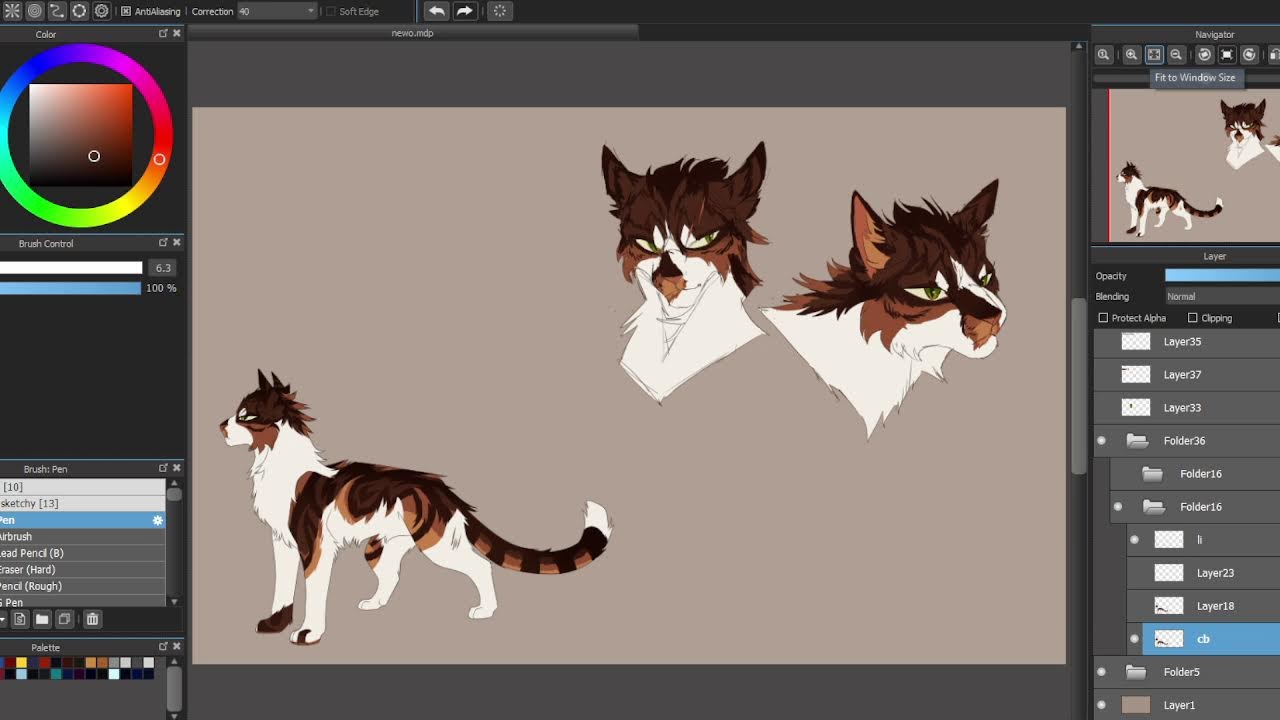This screenshot has height=720, width=1280.
Task: Switch to newo.mdp document tab
Action: click(x=412, y=33)
